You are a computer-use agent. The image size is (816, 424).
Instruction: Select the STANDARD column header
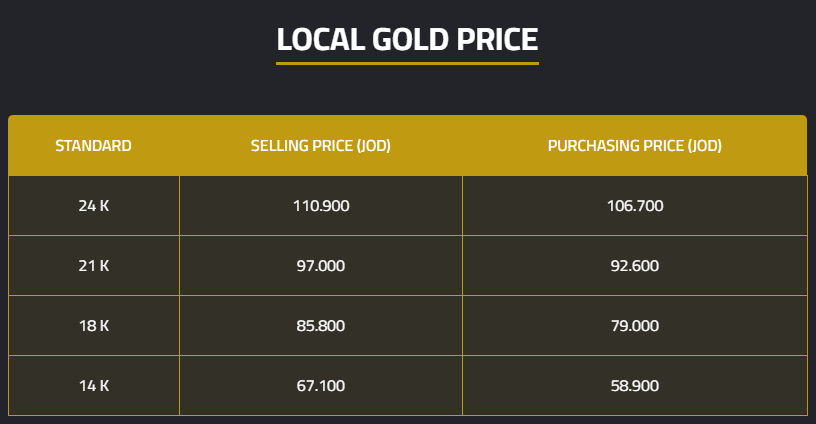coord(93,146)
